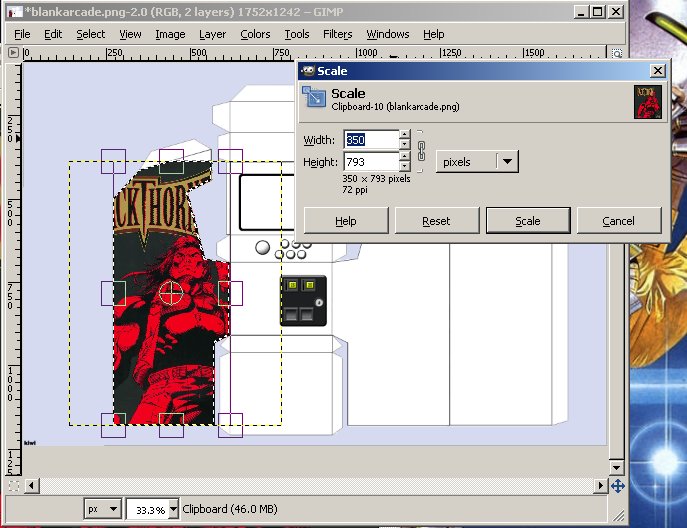
Task: Open the Windows menu
Action: click(388, 34)
